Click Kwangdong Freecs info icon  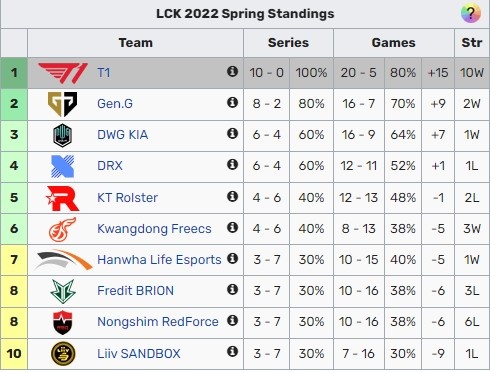[x=232, y=227]
